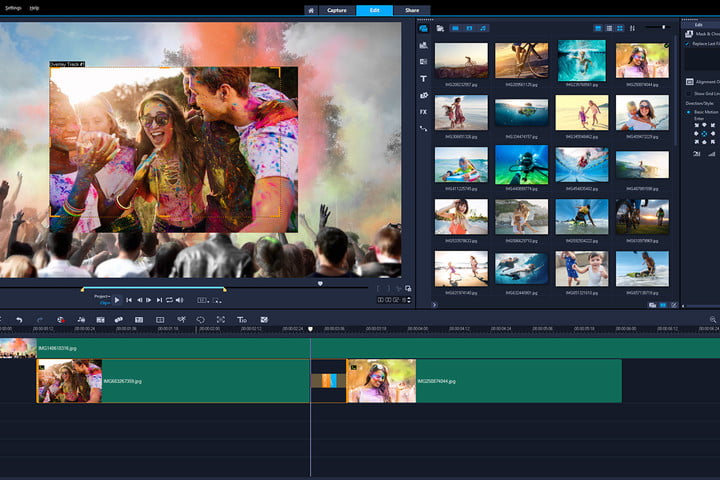Click the Multi-Camera editor icon
The width and height of the screenshot is (720, 480).
[x=182, y=320]
